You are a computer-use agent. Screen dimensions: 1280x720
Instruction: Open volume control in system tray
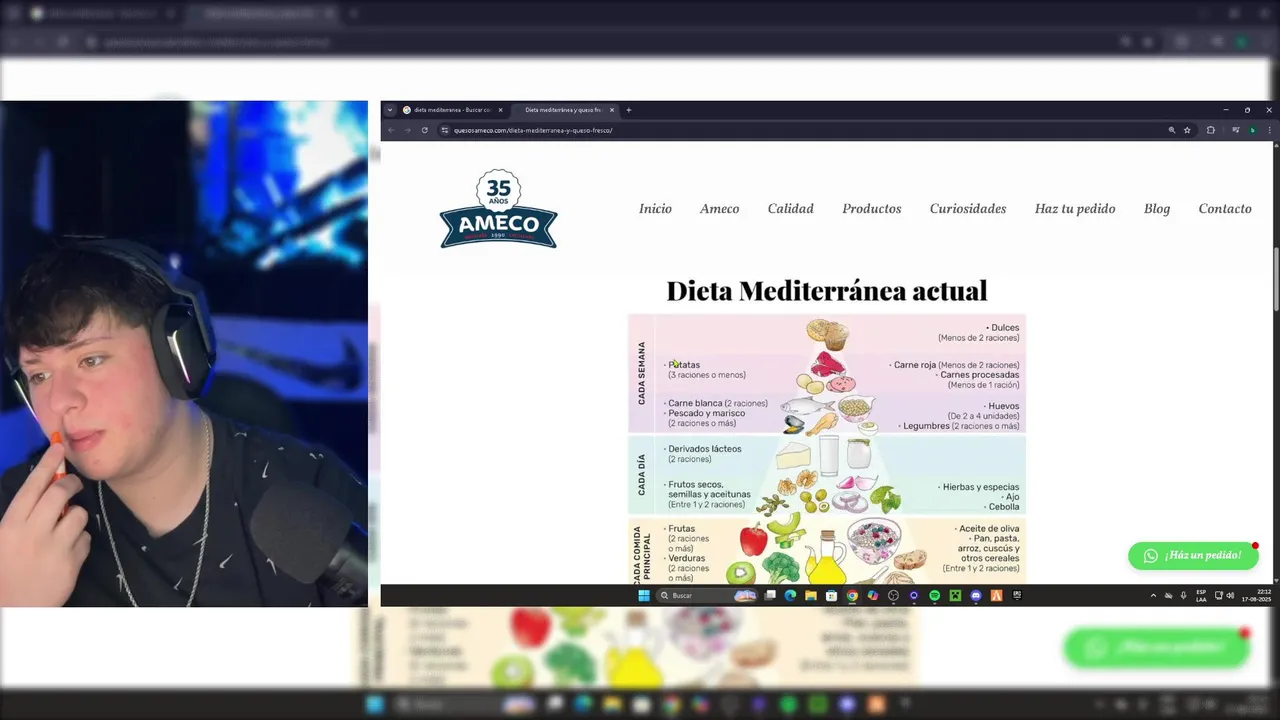point(1231,595)
